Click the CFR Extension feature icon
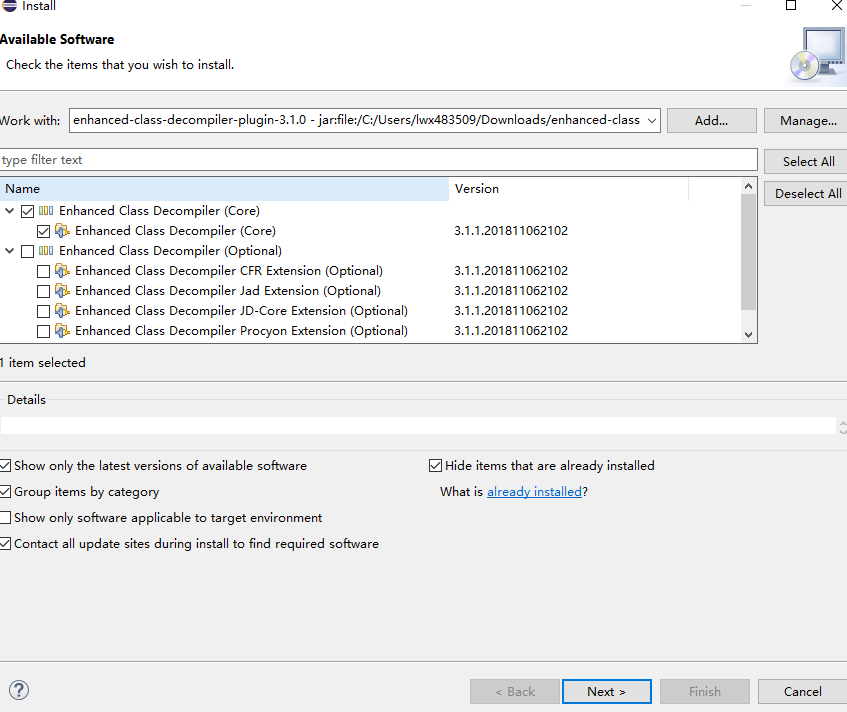The height and width of the screenshot is (712, 847). [62, 271]
